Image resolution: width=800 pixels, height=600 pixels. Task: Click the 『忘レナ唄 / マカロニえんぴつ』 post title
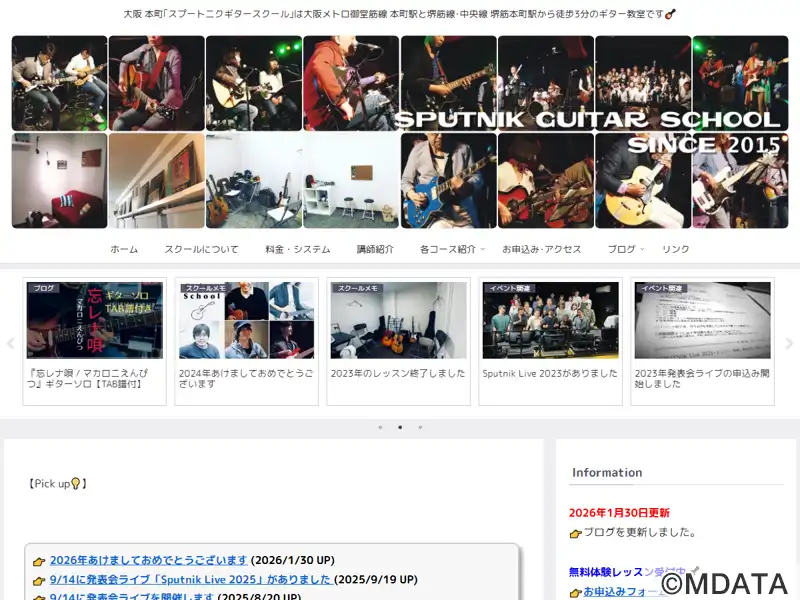[88, 379]
